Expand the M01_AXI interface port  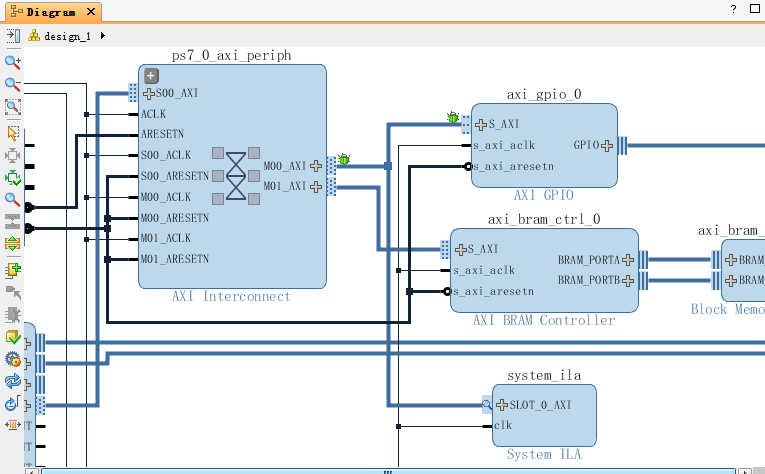click(x=316, y=187)
